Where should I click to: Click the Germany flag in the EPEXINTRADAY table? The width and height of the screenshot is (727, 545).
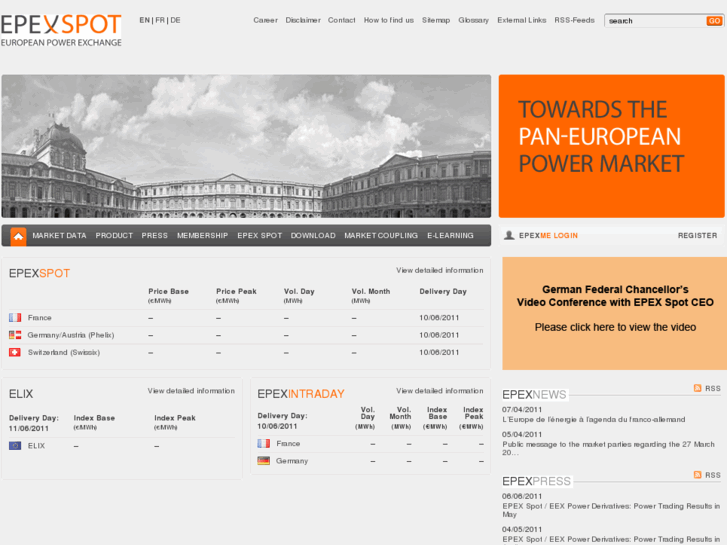(x=263, y=461)
